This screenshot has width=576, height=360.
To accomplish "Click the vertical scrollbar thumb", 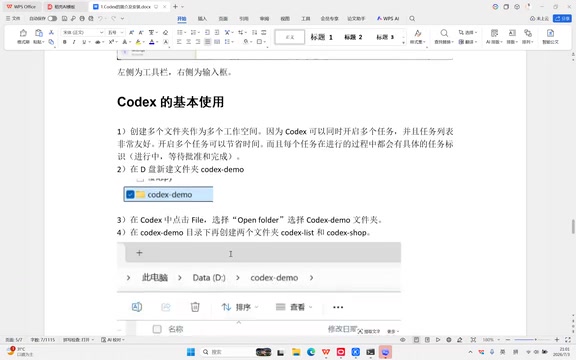I will pos(573,226).
